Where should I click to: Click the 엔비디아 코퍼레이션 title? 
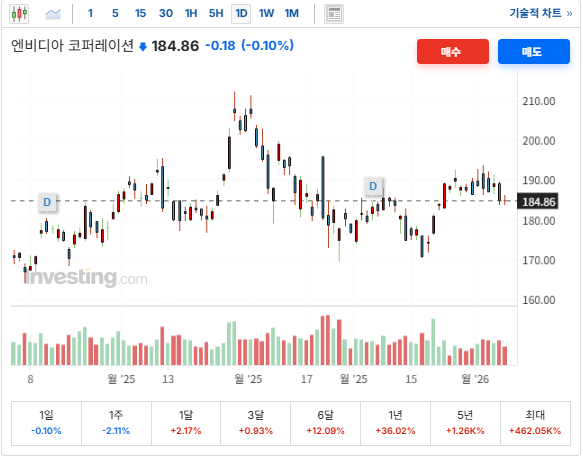point(72,46)
